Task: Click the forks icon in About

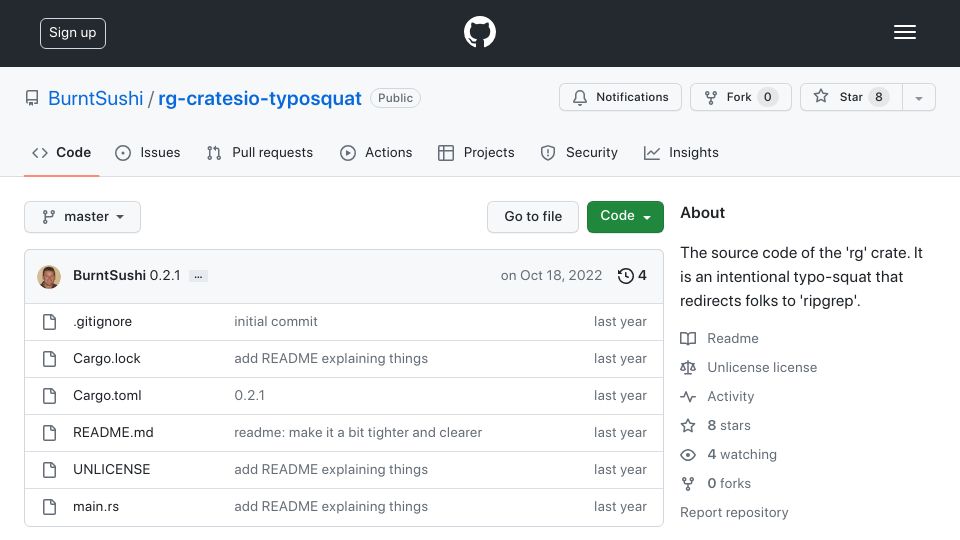Action: coord(688,484)
